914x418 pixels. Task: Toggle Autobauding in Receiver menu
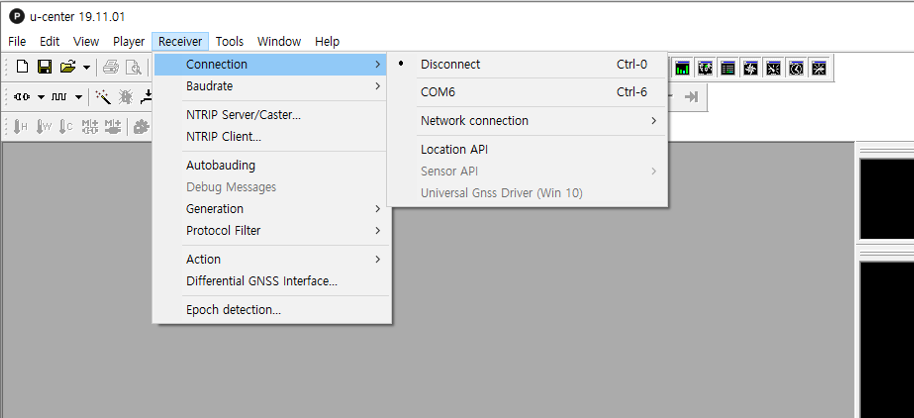coord(270,166)
